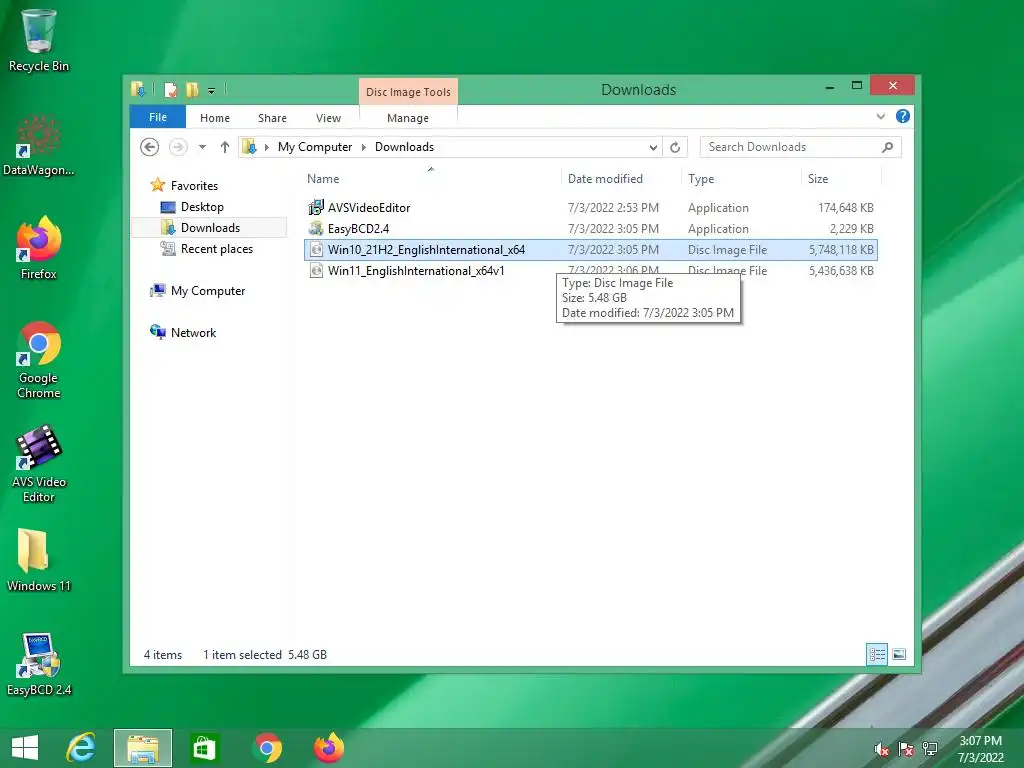Open DataWagon desktop shortcut
The image size is (1024, 768).
tap(39, 145)
